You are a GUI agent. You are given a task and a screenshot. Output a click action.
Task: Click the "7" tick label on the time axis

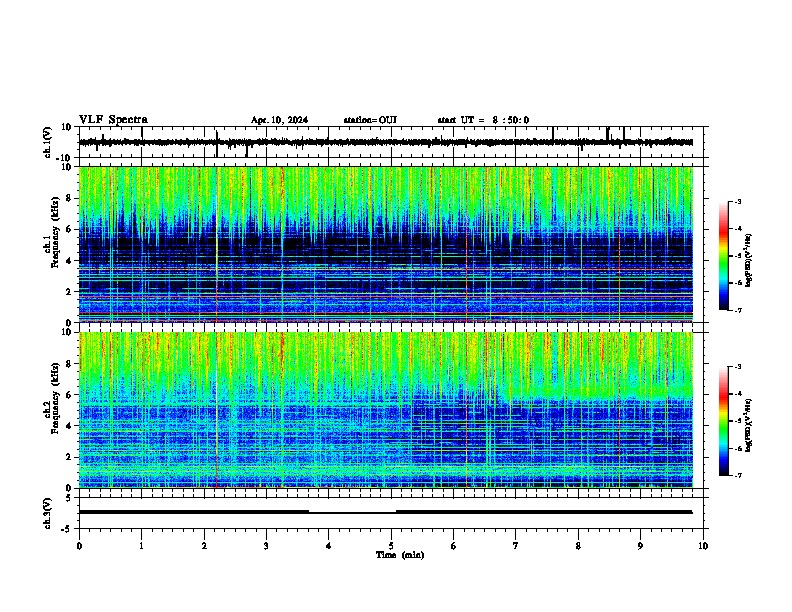click(516, 546)
